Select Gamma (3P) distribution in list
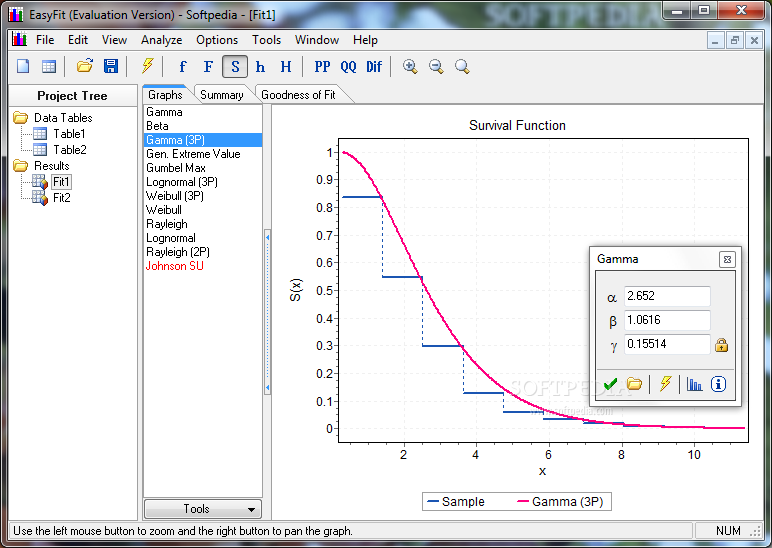The image size is (772, 548). pos(202,140)
